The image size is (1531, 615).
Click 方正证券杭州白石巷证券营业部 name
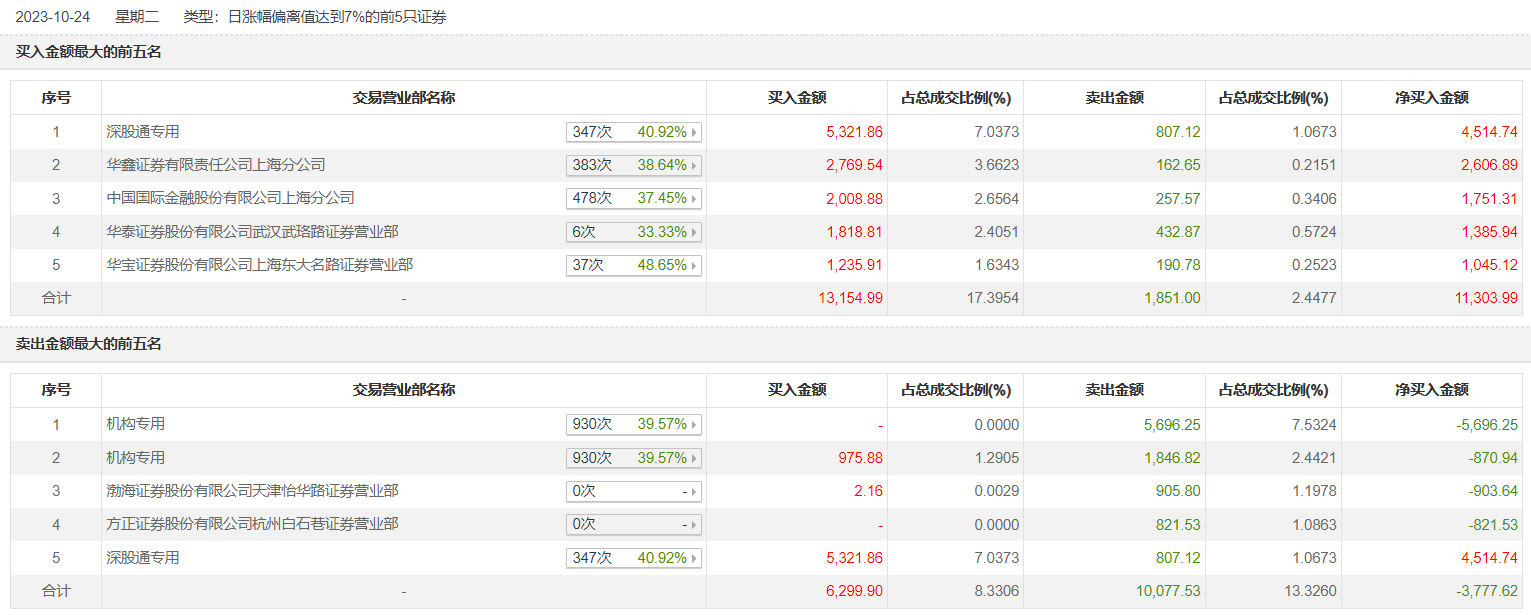pyautogui.click(x=252, y=524)
